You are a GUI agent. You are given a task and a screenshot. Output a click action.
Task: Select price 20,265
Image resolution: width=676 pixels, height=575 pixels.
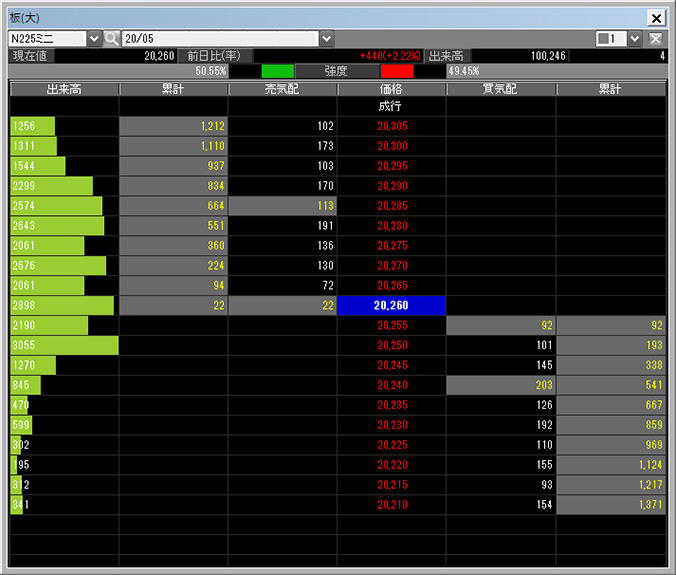click(x=392, y=285)
